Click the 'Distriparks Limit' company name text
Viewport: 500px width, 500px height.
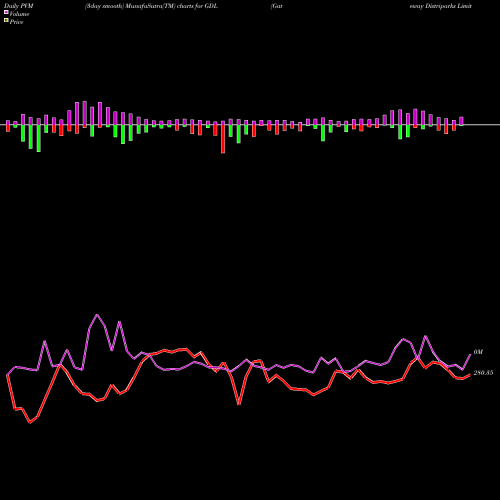coord(448,6)
